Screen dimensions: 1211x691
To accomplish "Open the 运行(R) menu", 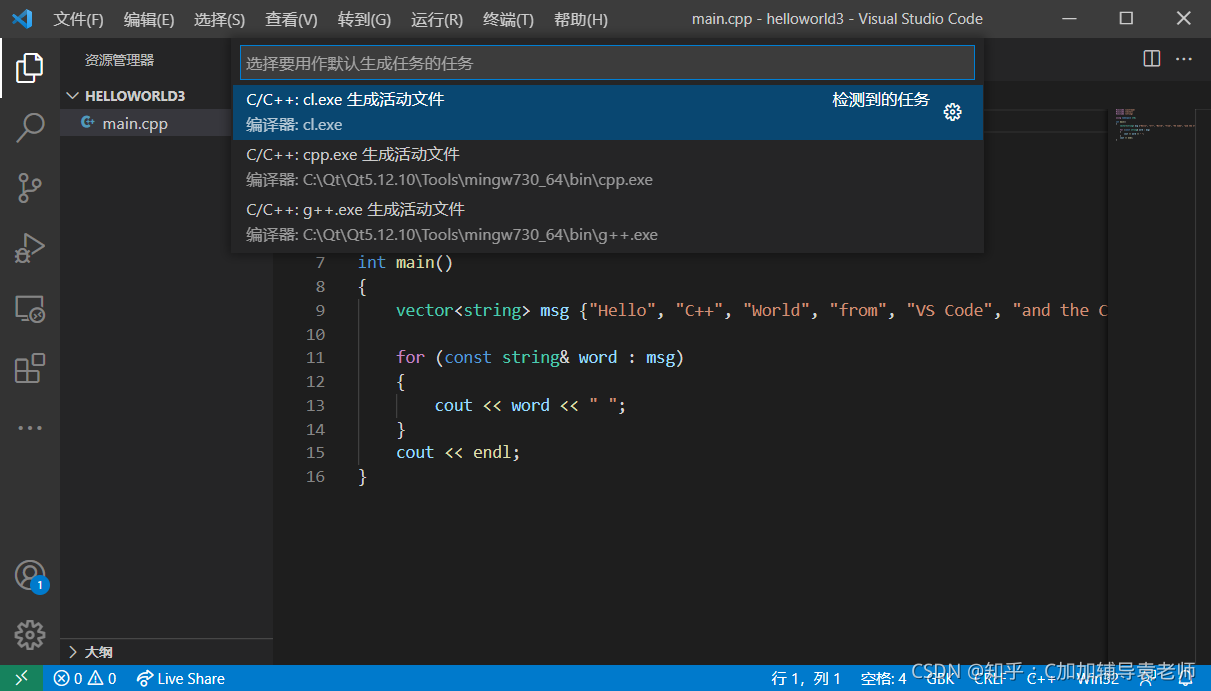I will [x=437, y=19].
